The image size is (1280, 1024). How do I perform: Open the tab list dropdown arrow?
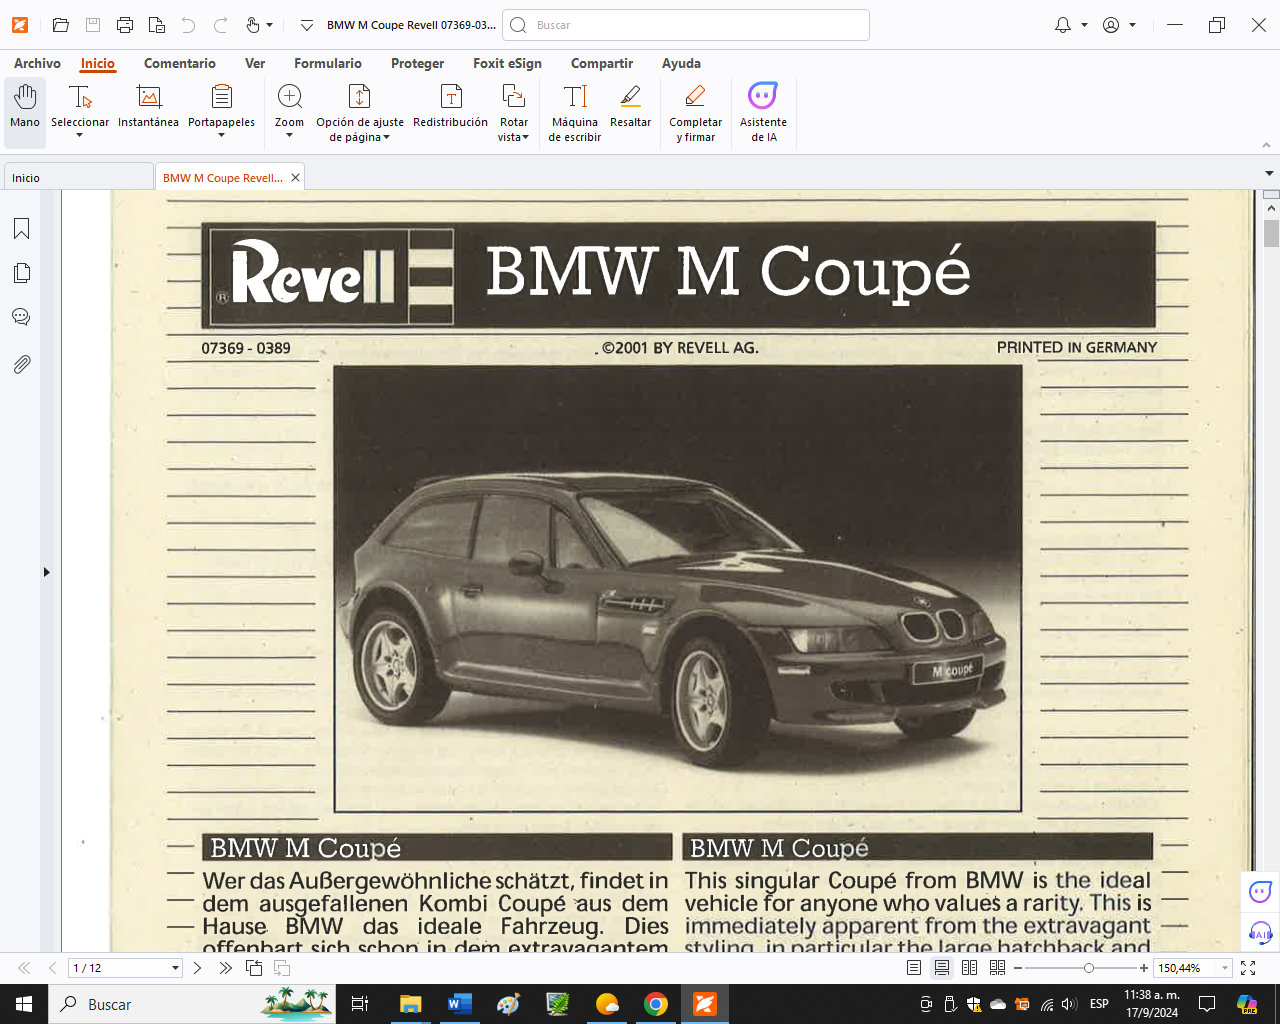click(1269, 174)
